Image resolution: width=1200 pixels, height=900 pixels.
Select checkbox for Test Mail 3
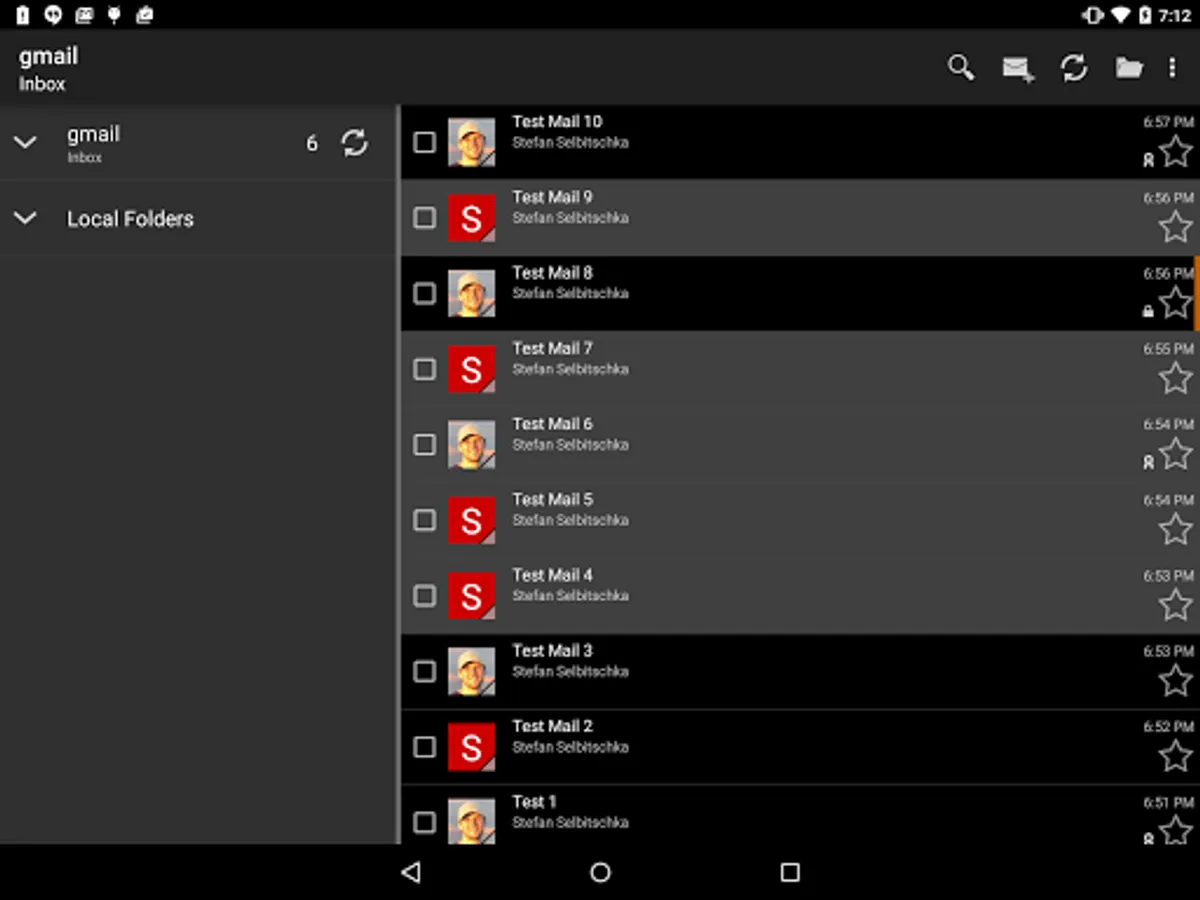425,671
